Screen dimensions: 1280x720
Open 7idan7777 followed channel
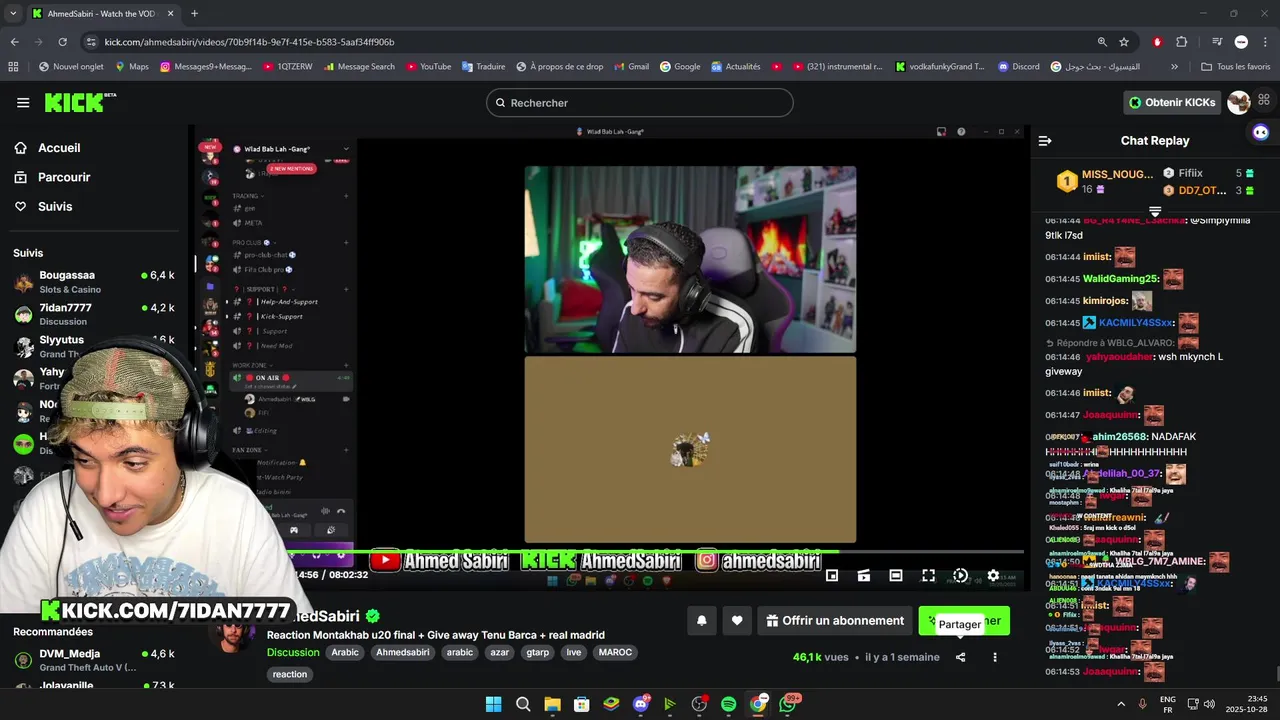[x=94, y=314]
